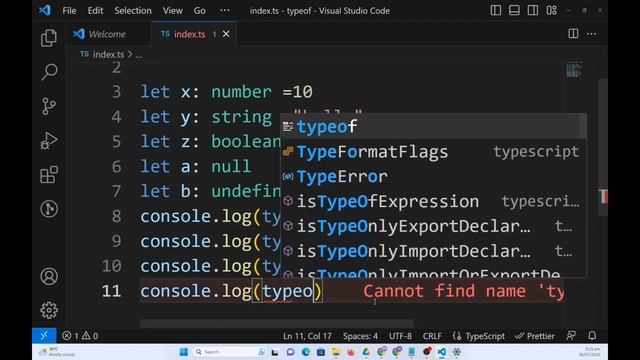
Task: Click Ln 11, Col 17 in status bar
Action: click(307, 336)
